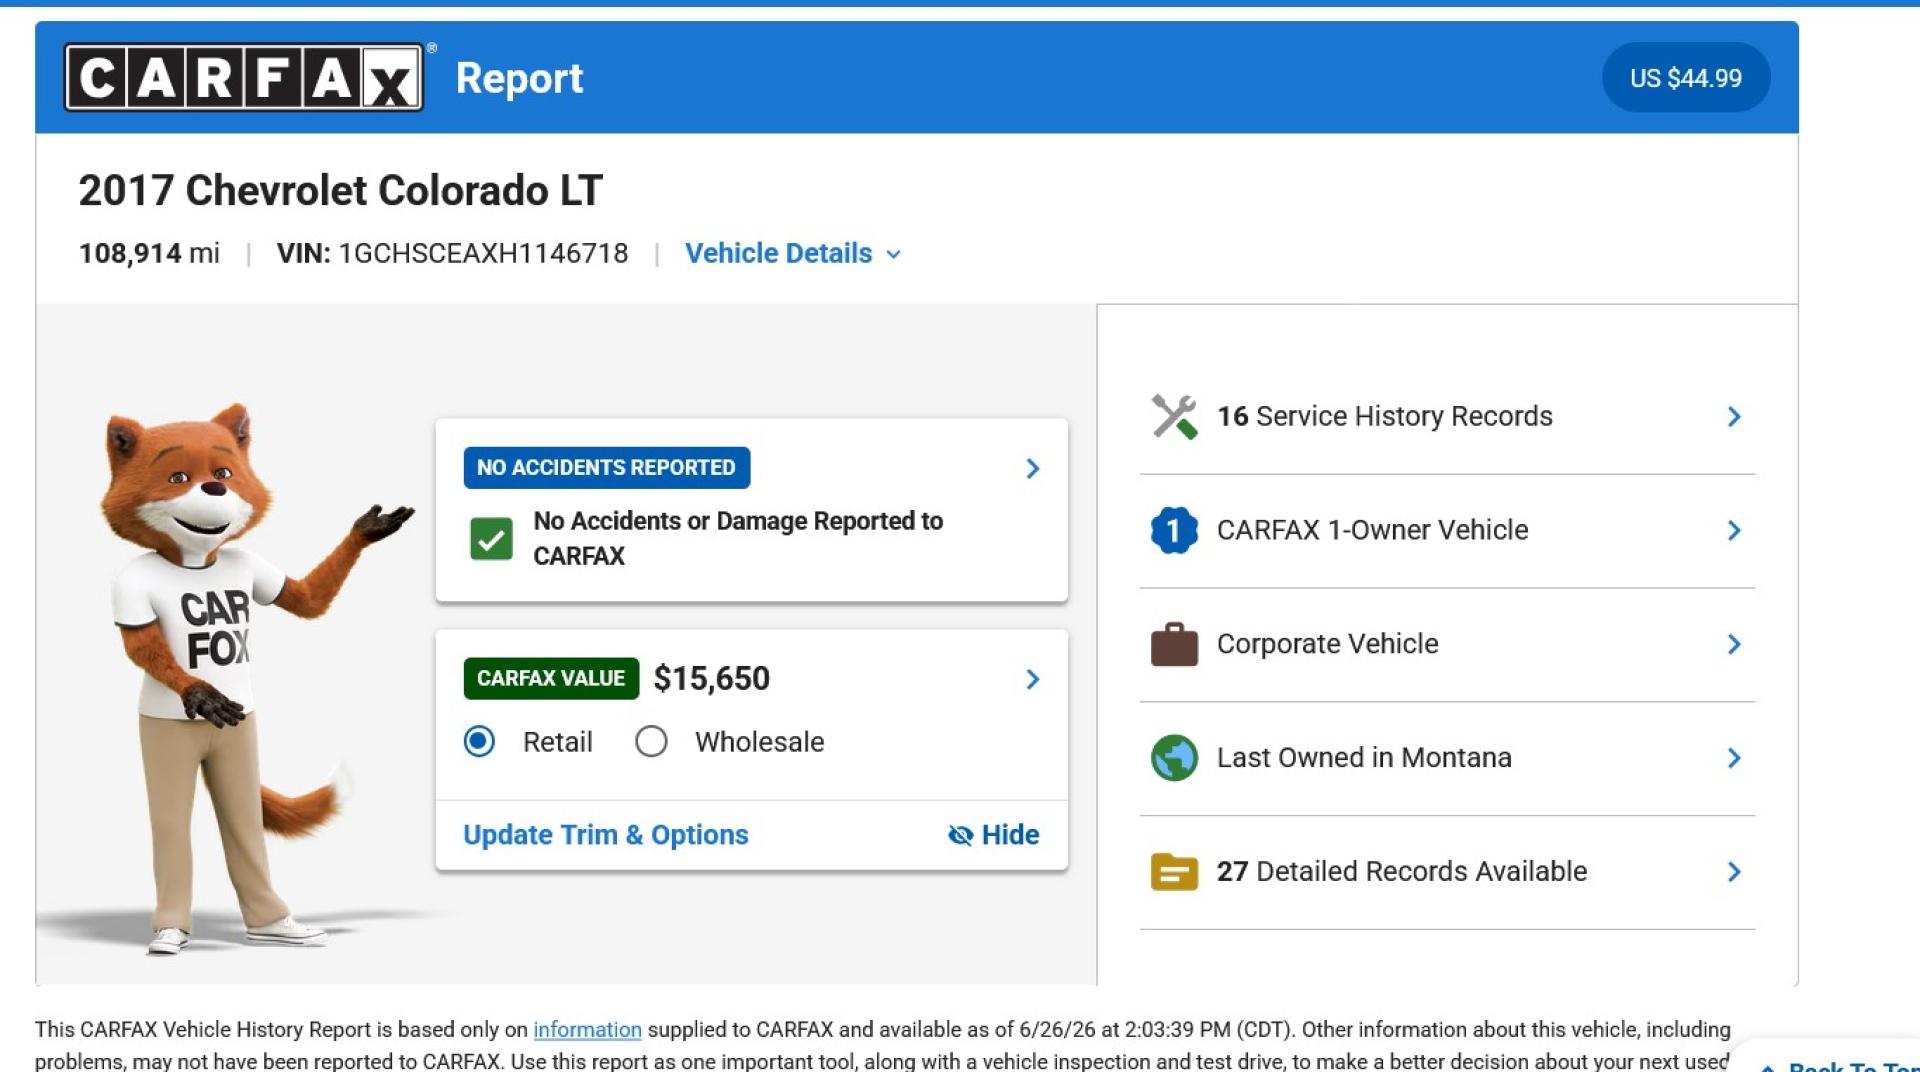Click 27 Detailed Records Available text
The width and height of the screenshot is (1920, 1072).
1401,872
